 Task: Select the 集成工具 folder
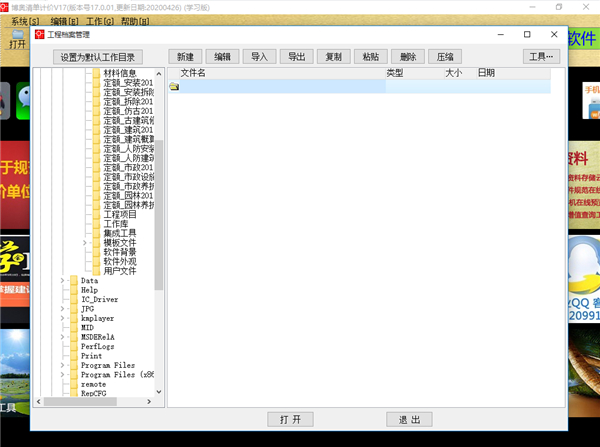118,233
